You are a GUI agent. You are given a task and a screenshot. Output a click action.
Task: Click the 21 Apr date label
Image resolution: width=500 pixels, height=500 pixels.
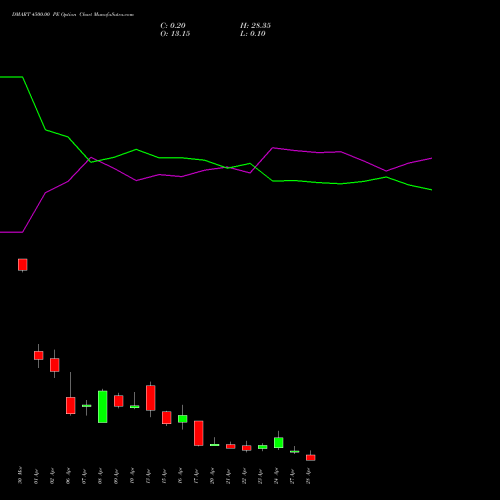228,476
